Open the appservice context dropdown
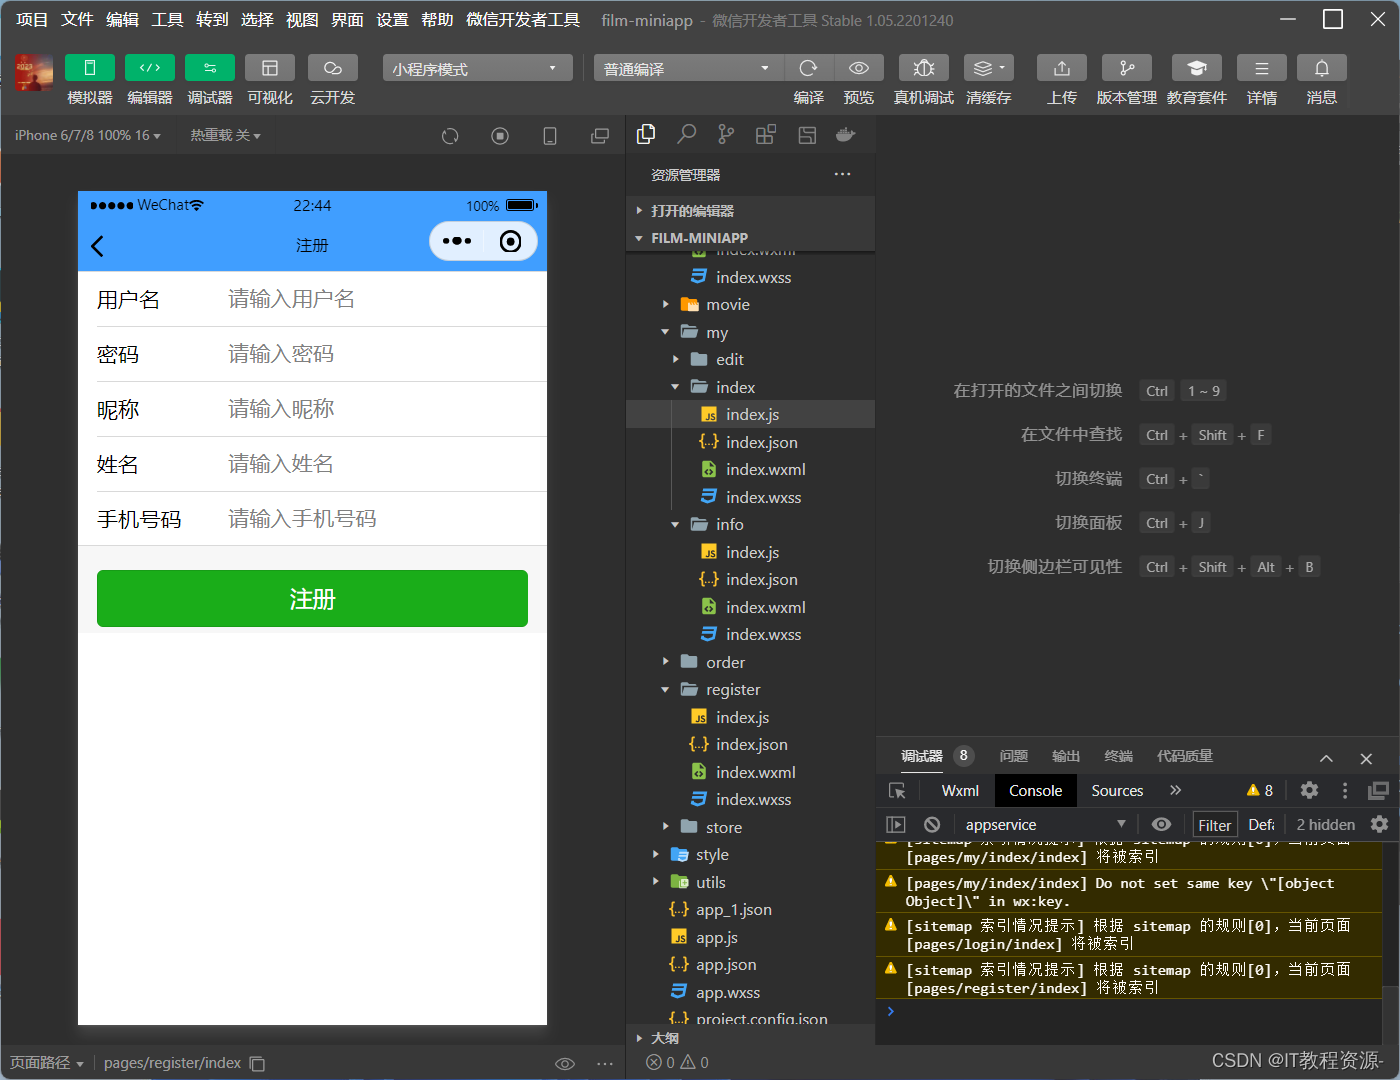Screen dimensions: 1400x1080 tap(1045, 824)
